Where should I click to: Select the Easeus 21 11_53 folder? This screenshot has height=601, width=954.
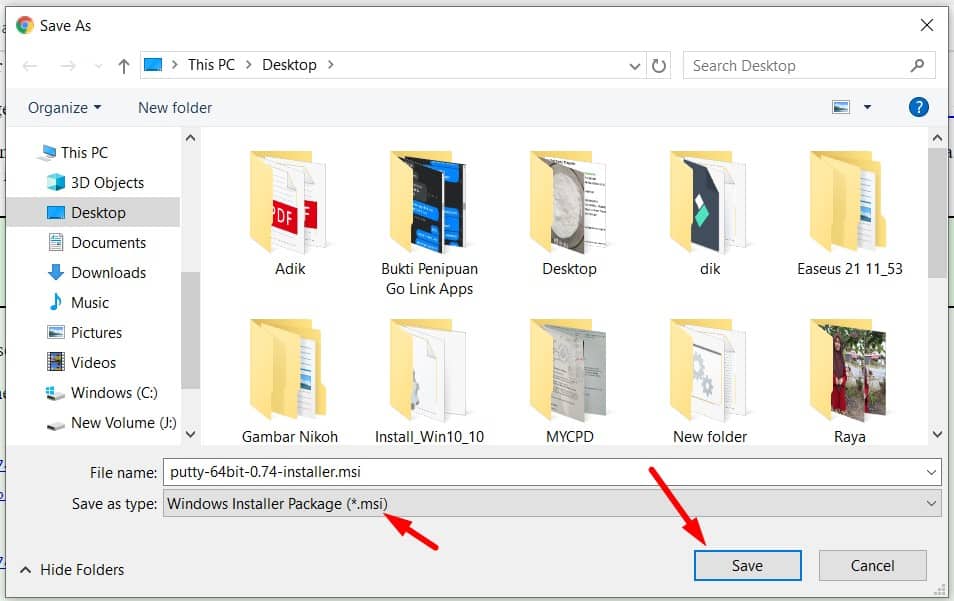(x=849, y=214)
